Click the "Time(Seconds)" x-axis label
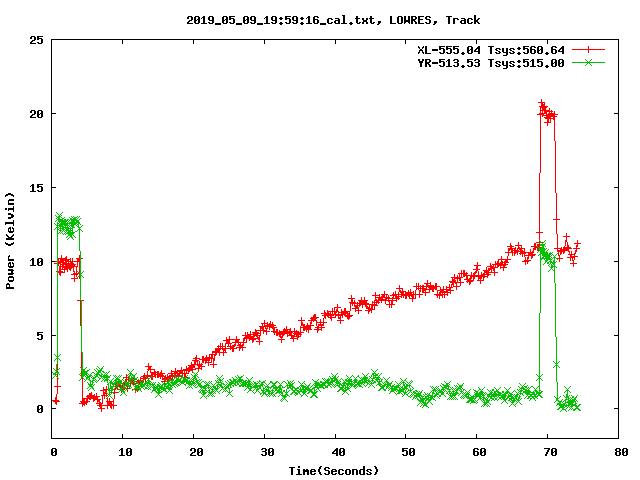This screenshot has width=640, height=480. 333,471
